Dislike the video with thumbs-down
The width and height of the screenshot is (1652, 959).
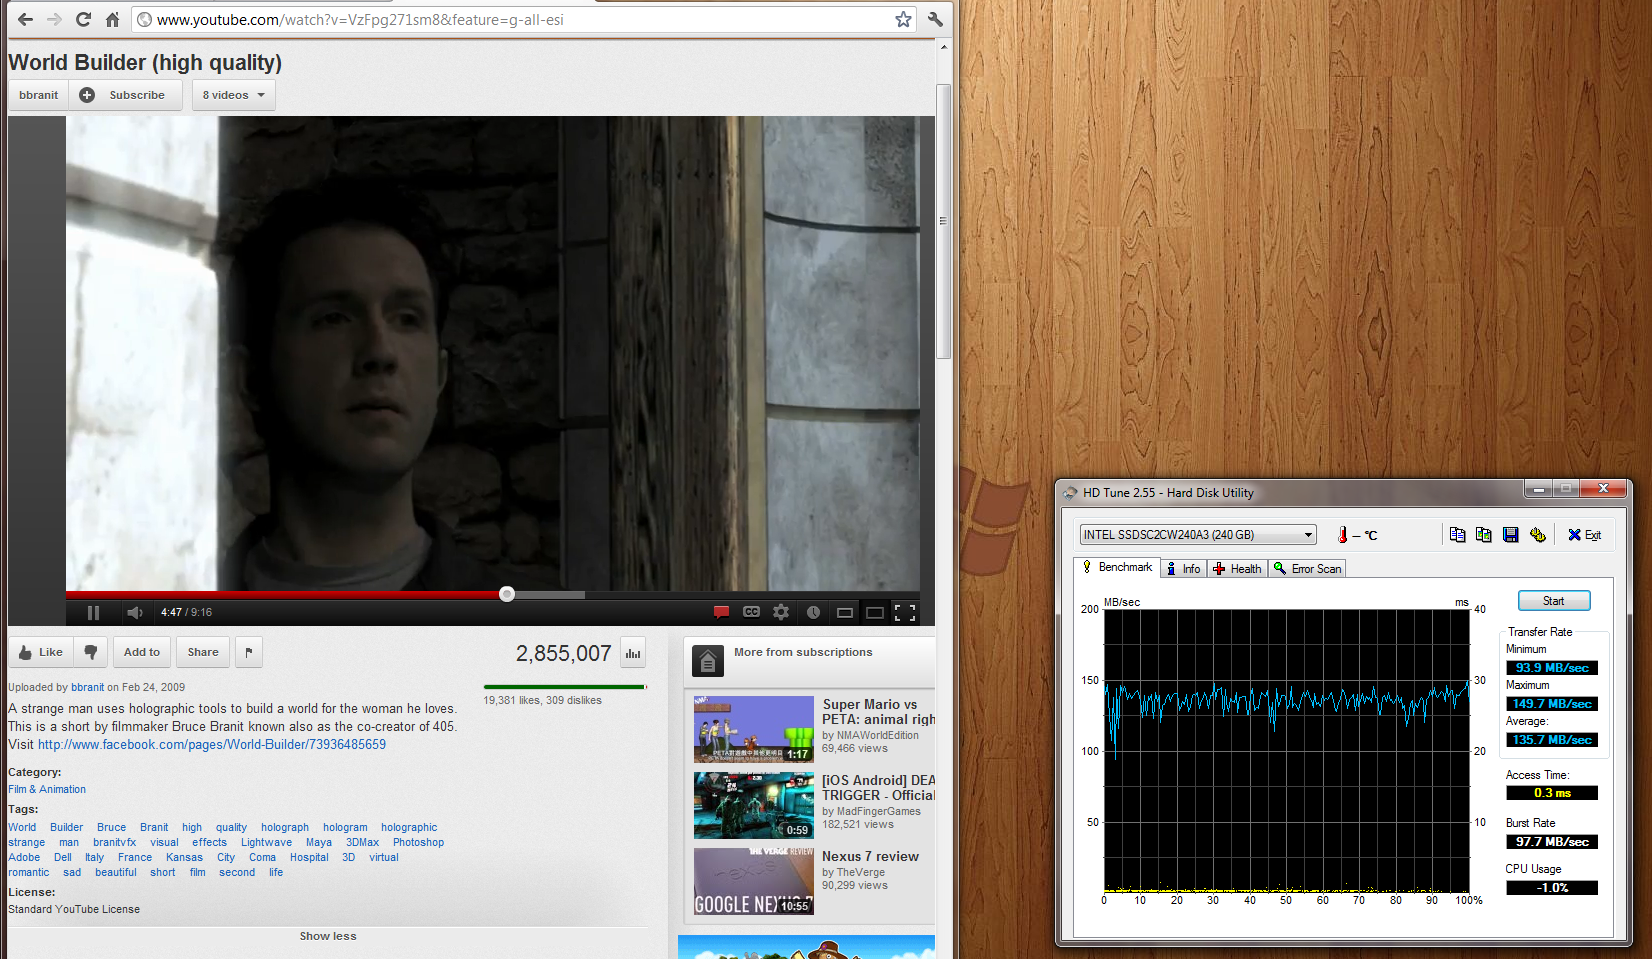tap(90, 652)
